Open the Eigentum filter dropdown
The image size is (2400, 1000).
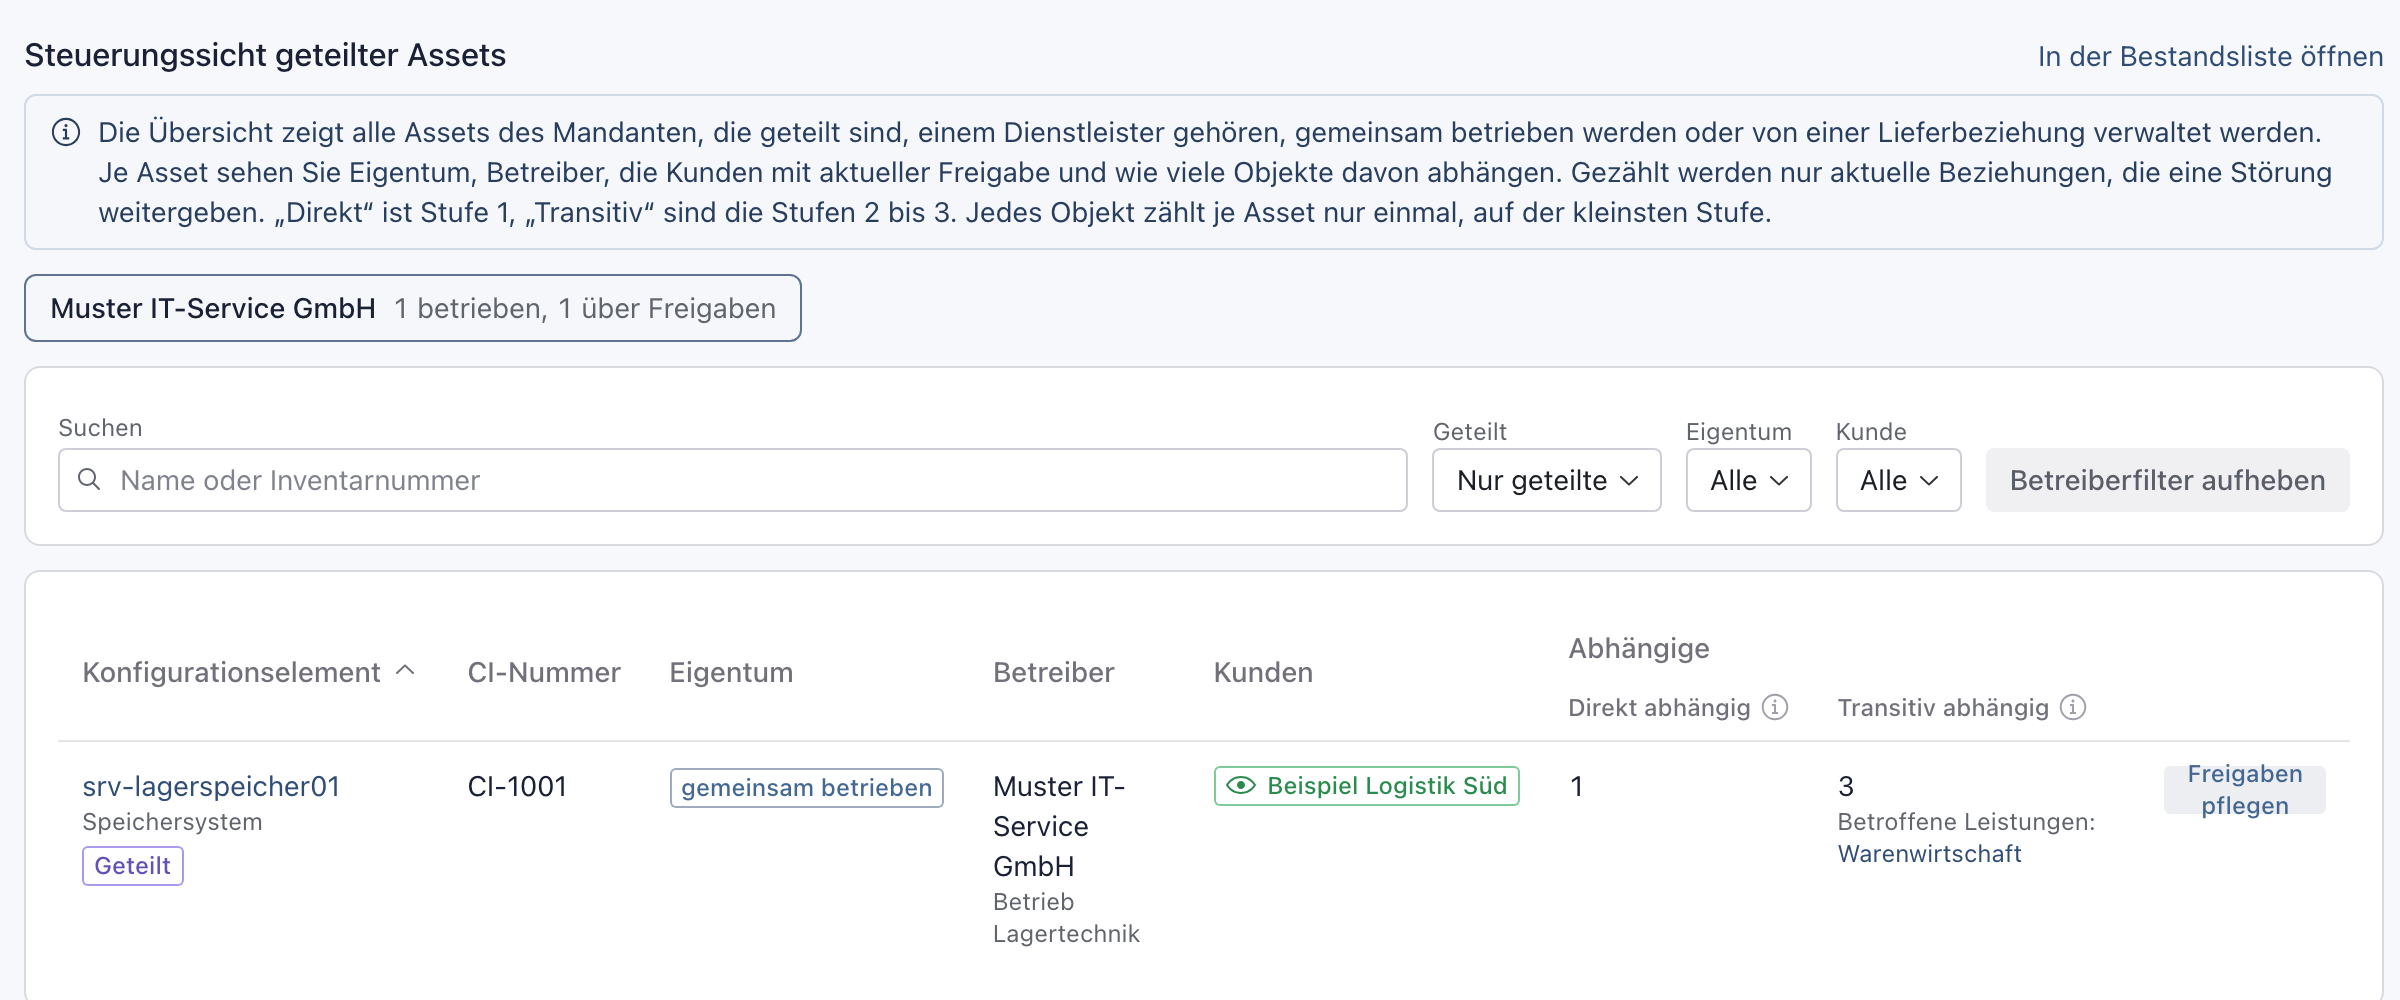point(1748,480)
